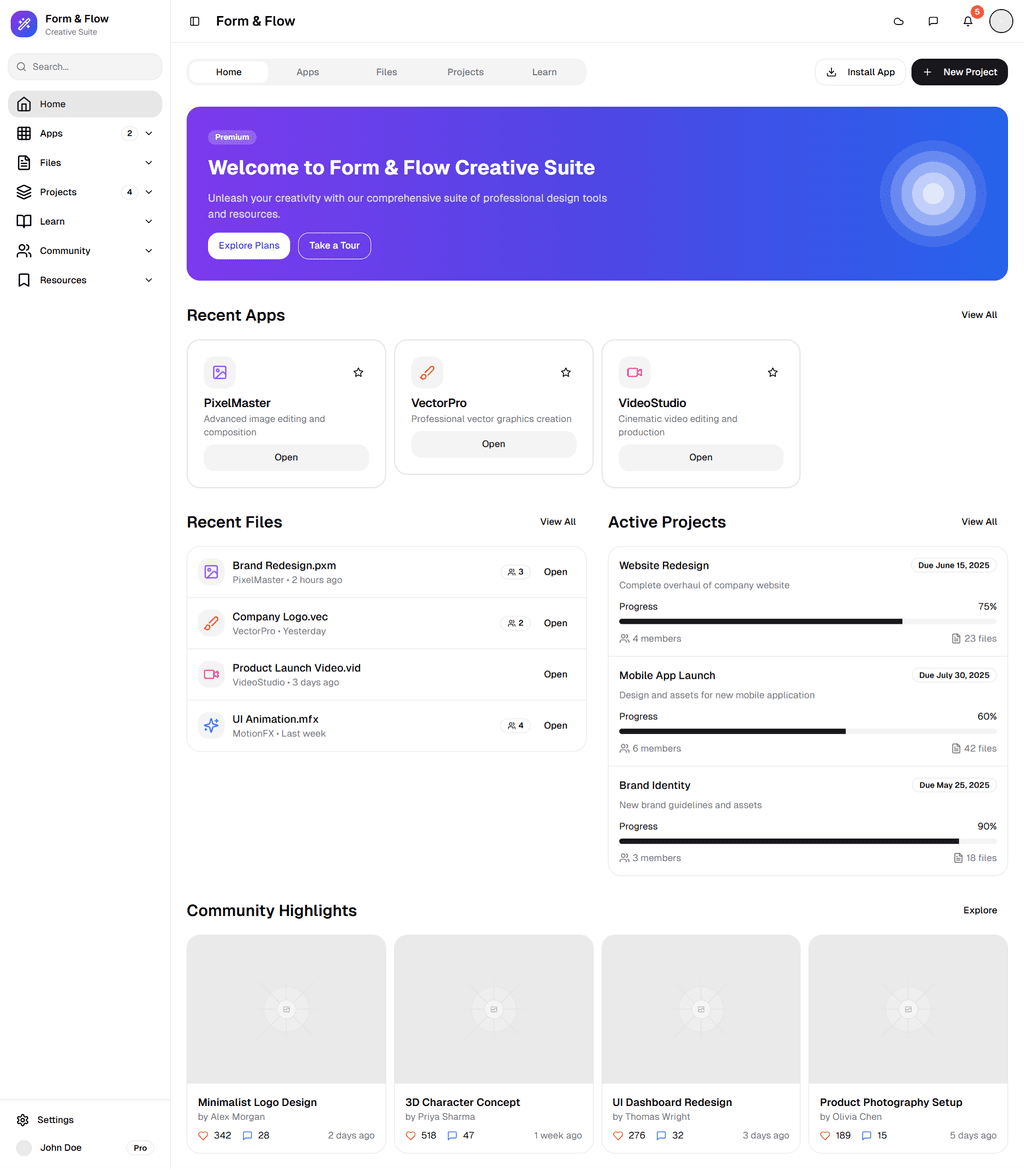Switch to the Learn tab
The height and width of the screenshot is (1170, 1024).
pos(544,72)
